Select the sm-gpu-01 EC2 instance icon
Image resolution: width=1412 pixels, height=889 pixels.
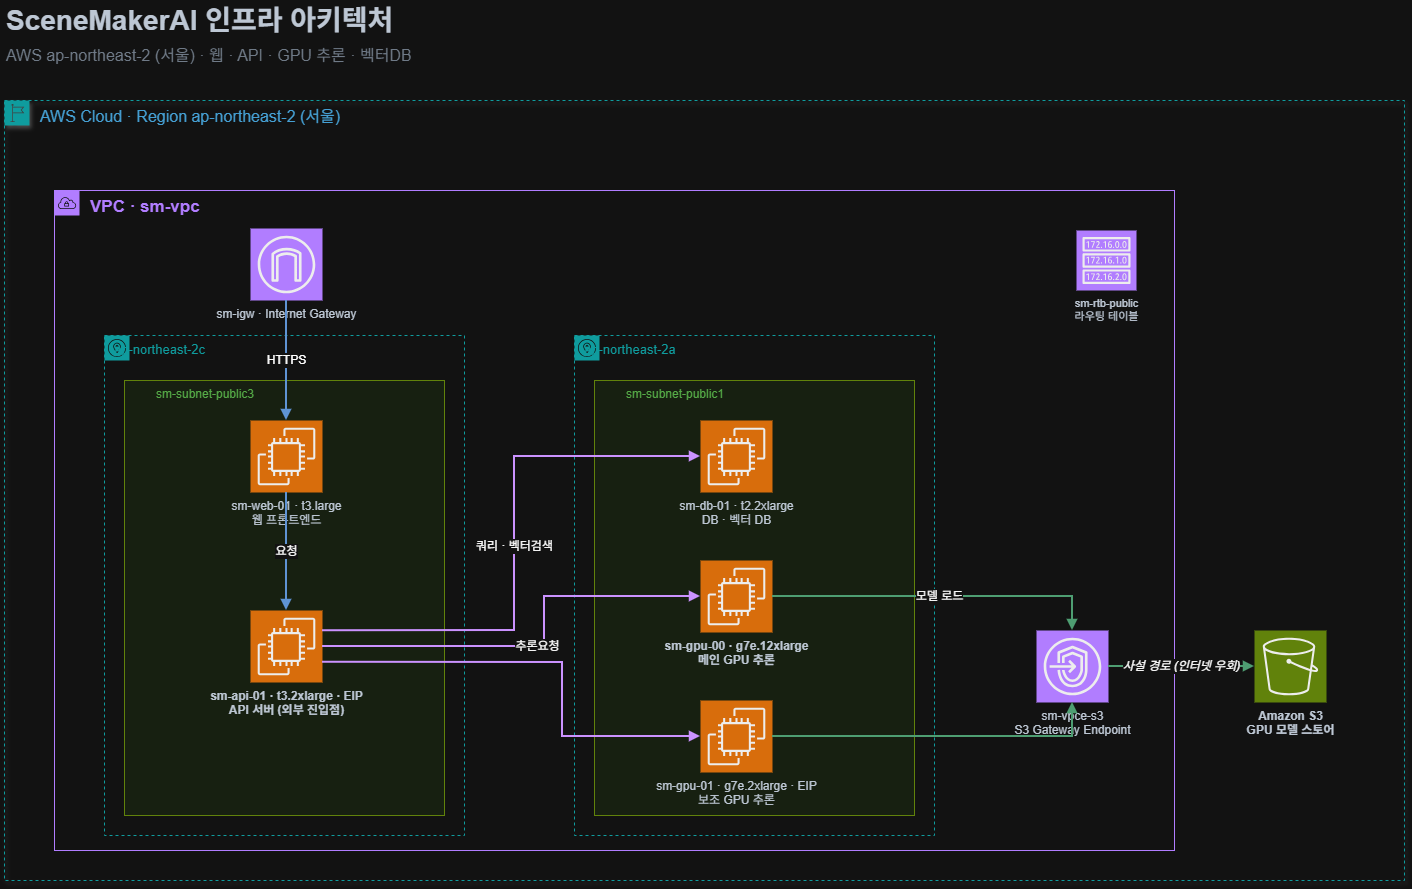click(736, 736)
